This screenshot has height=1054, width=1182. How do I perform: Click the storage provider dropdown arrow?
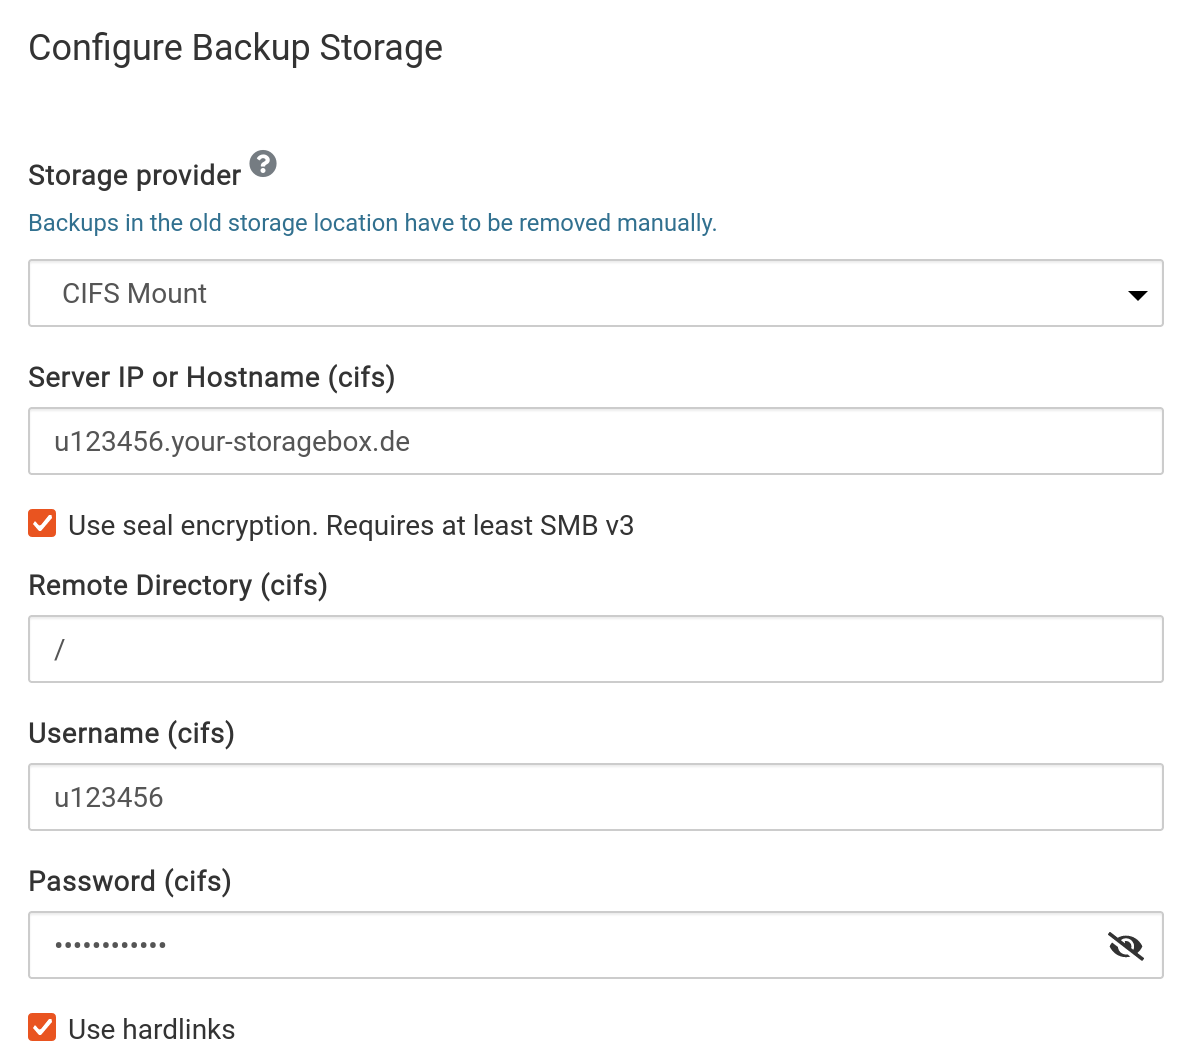1137,294
